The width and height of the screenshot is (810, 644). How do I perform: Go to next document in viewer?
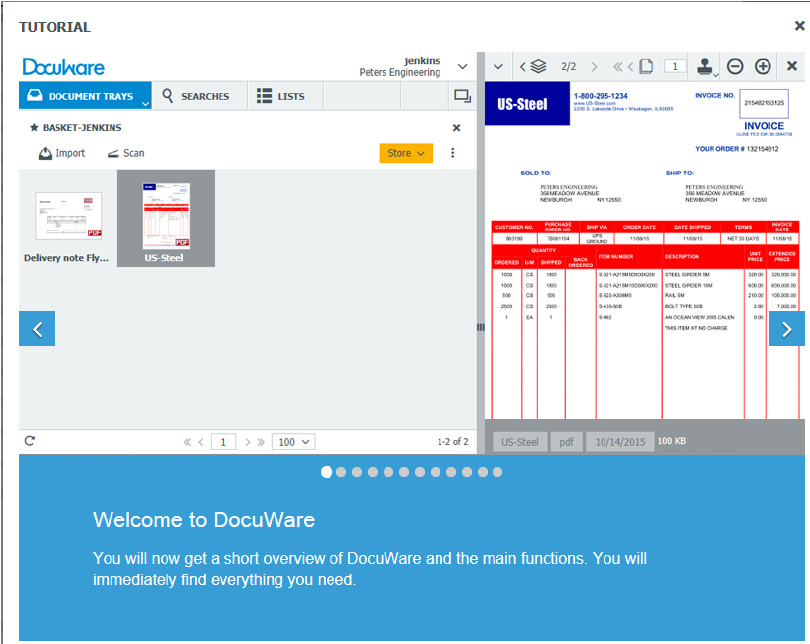coord(594,67)
